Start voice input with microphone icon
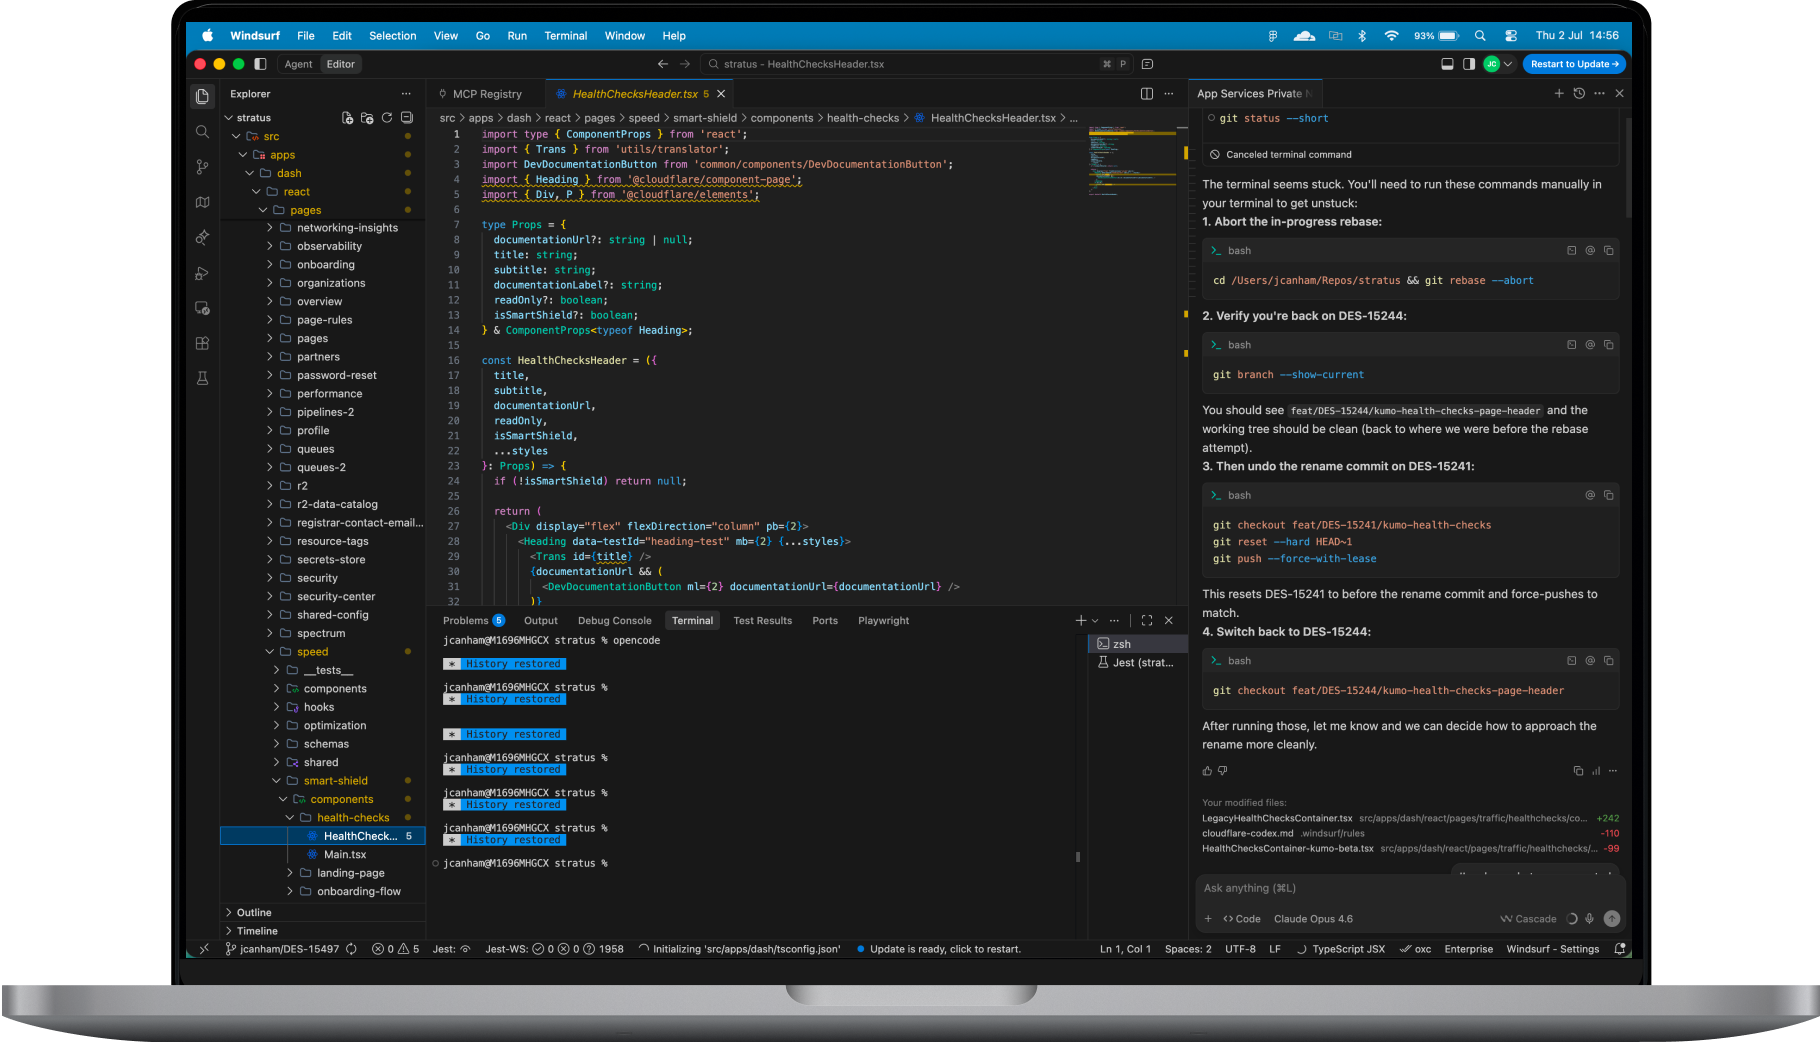The width and height of the screenshot is (1820, 1042). pyautogui.click(x=1589, y=919)
